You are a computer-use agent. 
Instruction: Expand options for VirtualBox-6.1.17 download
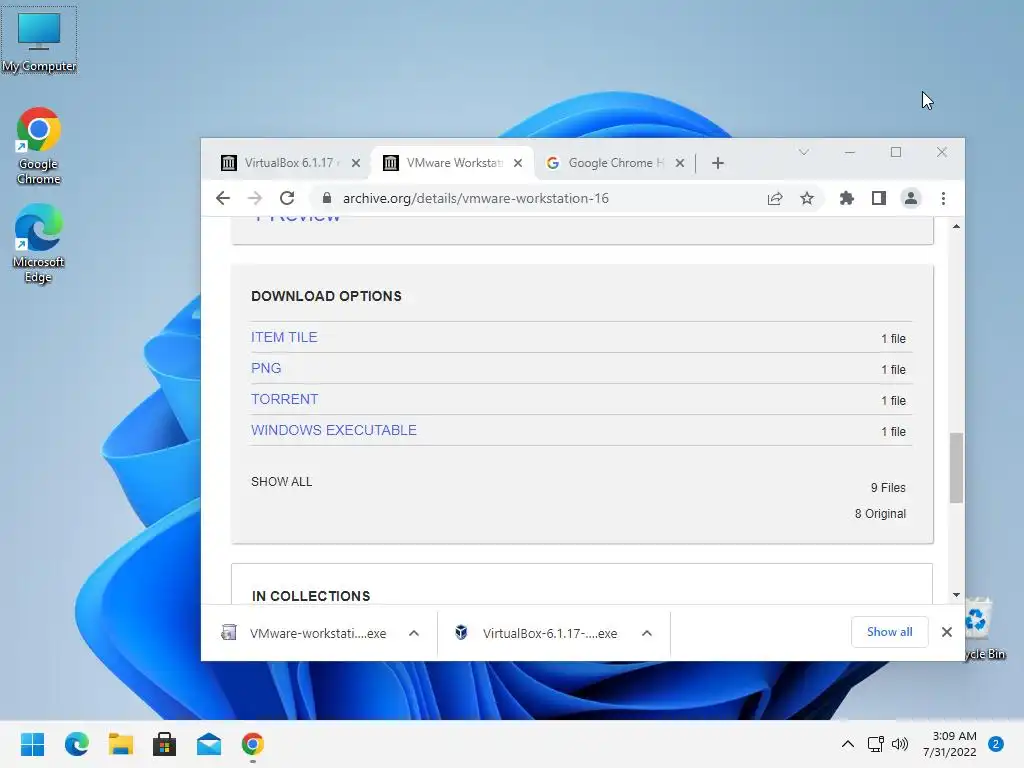point(647,633)
